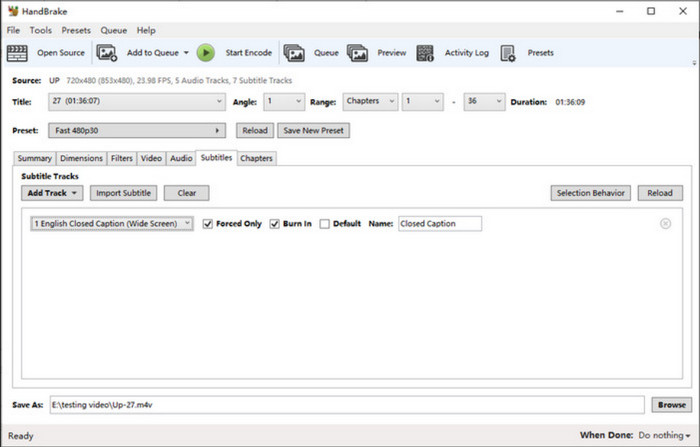Open the Add Track dropdown button

click(52, 193)
